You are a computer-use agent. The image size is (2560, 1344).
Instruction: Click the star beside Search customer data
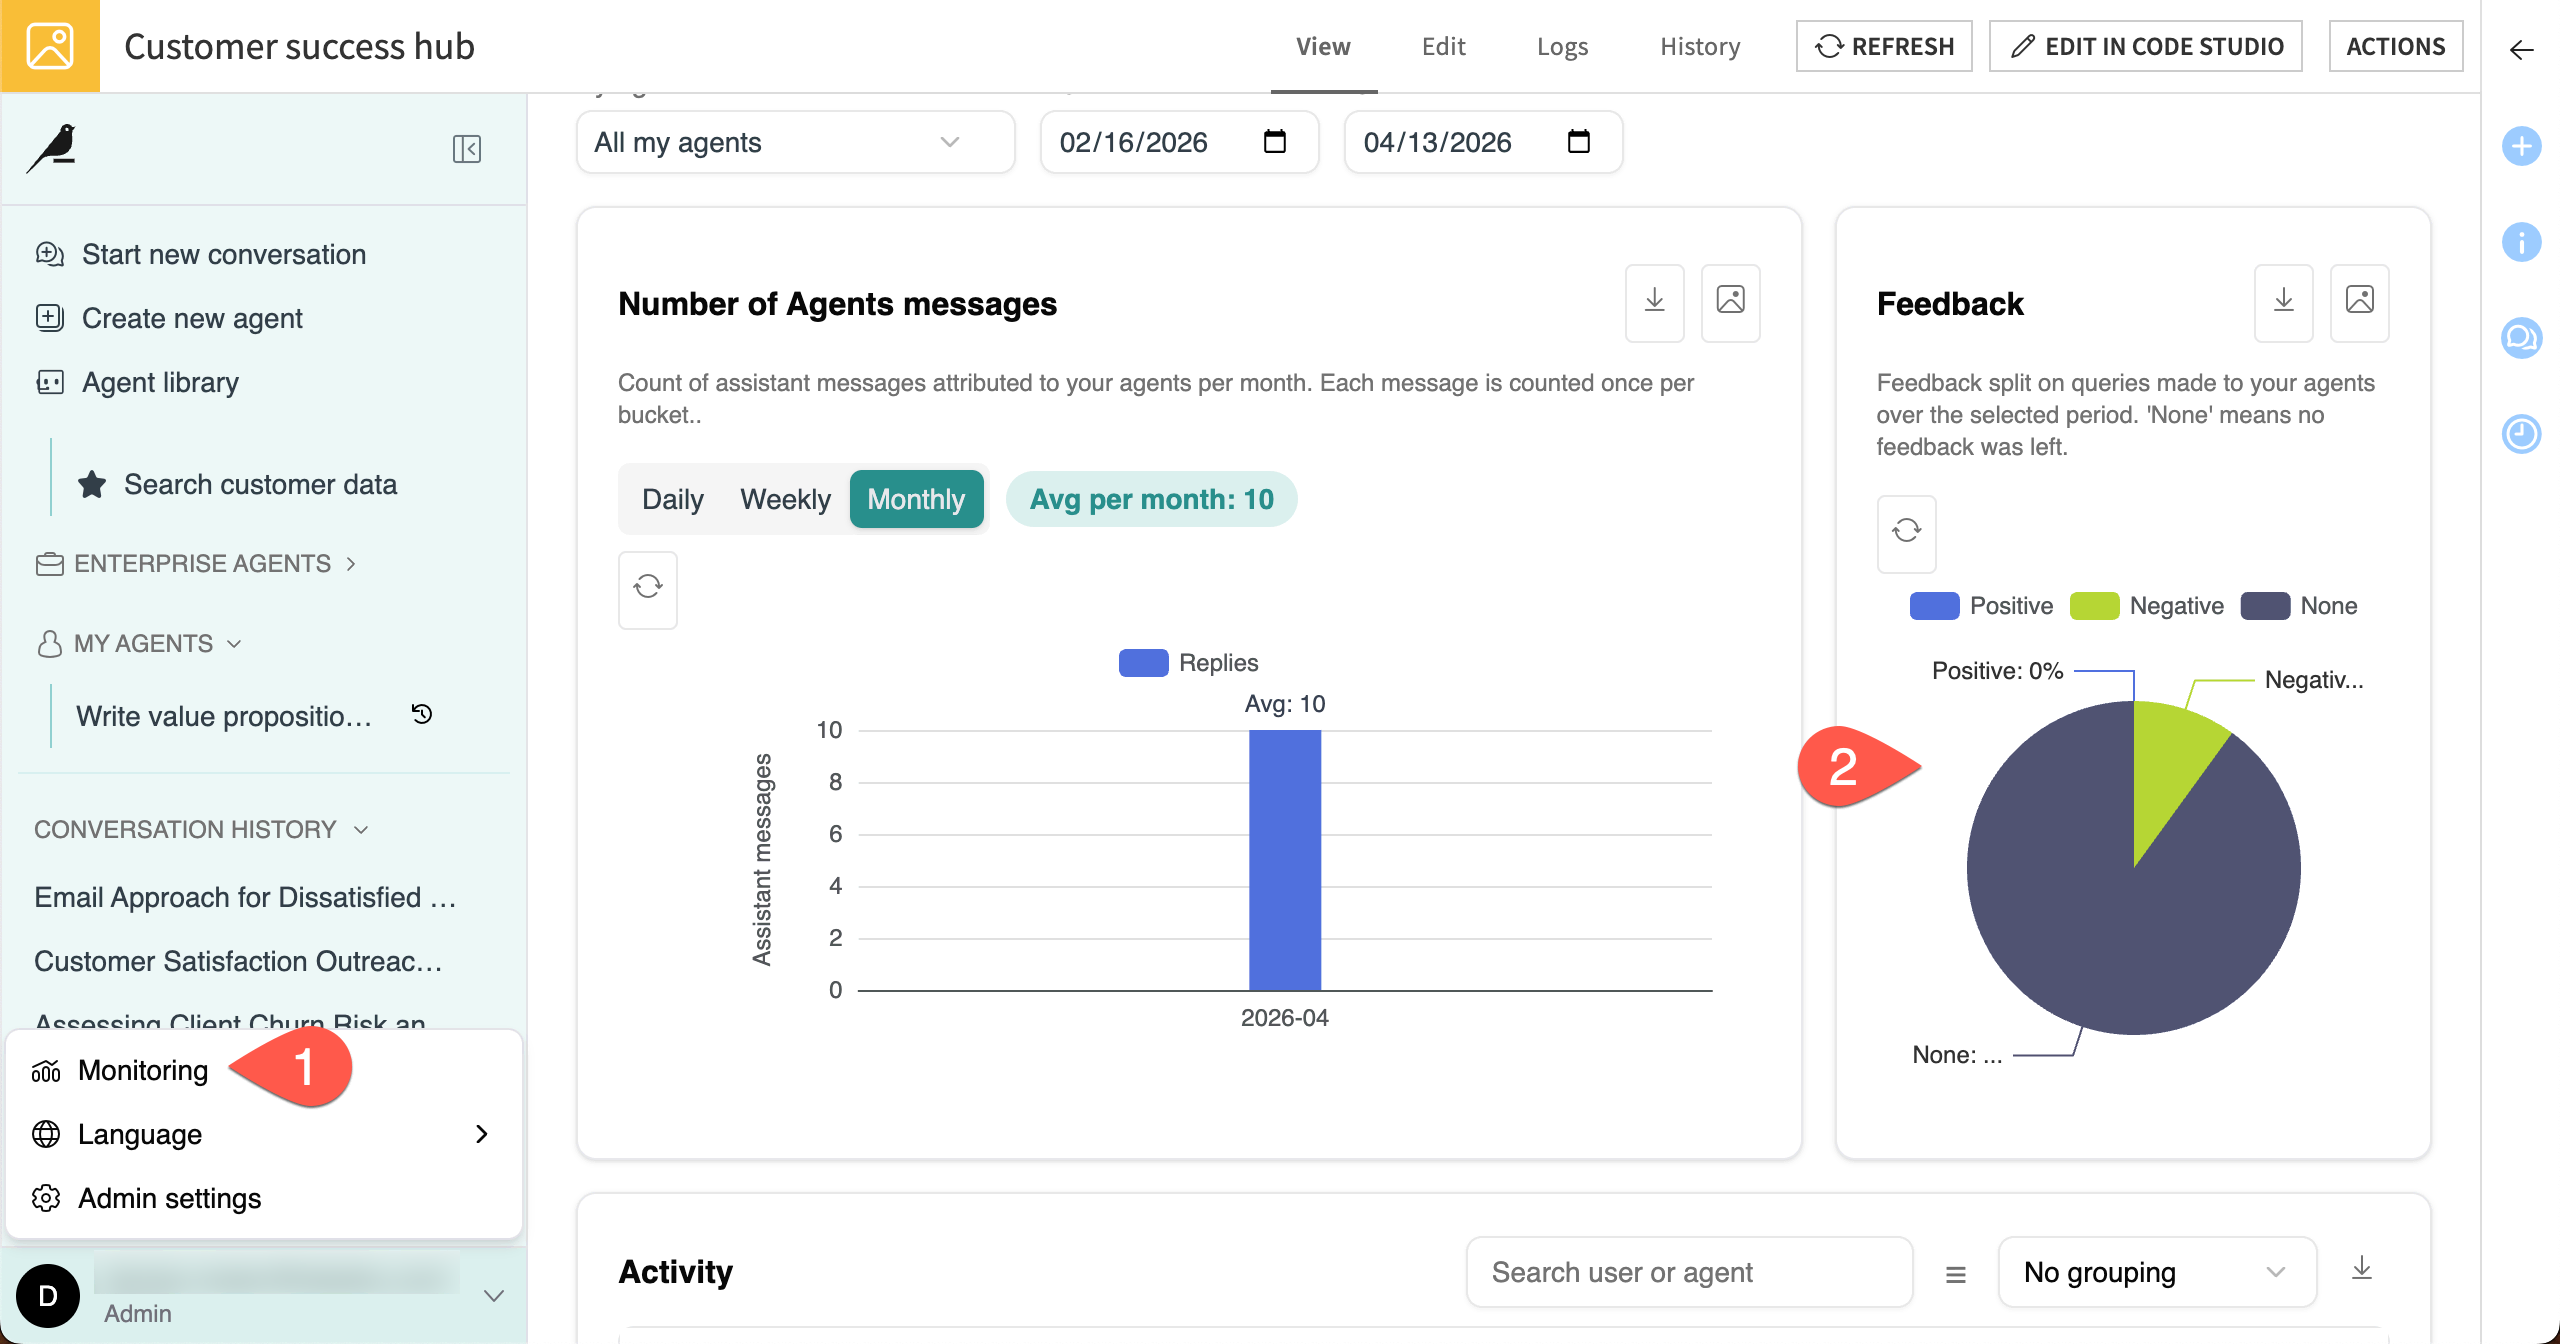(92, 484)
